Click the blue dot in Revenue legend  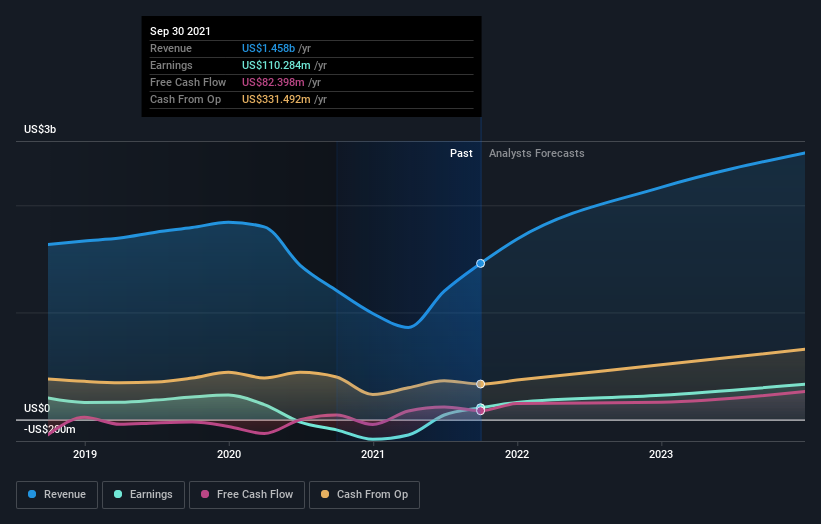click(x=32, y=494)
